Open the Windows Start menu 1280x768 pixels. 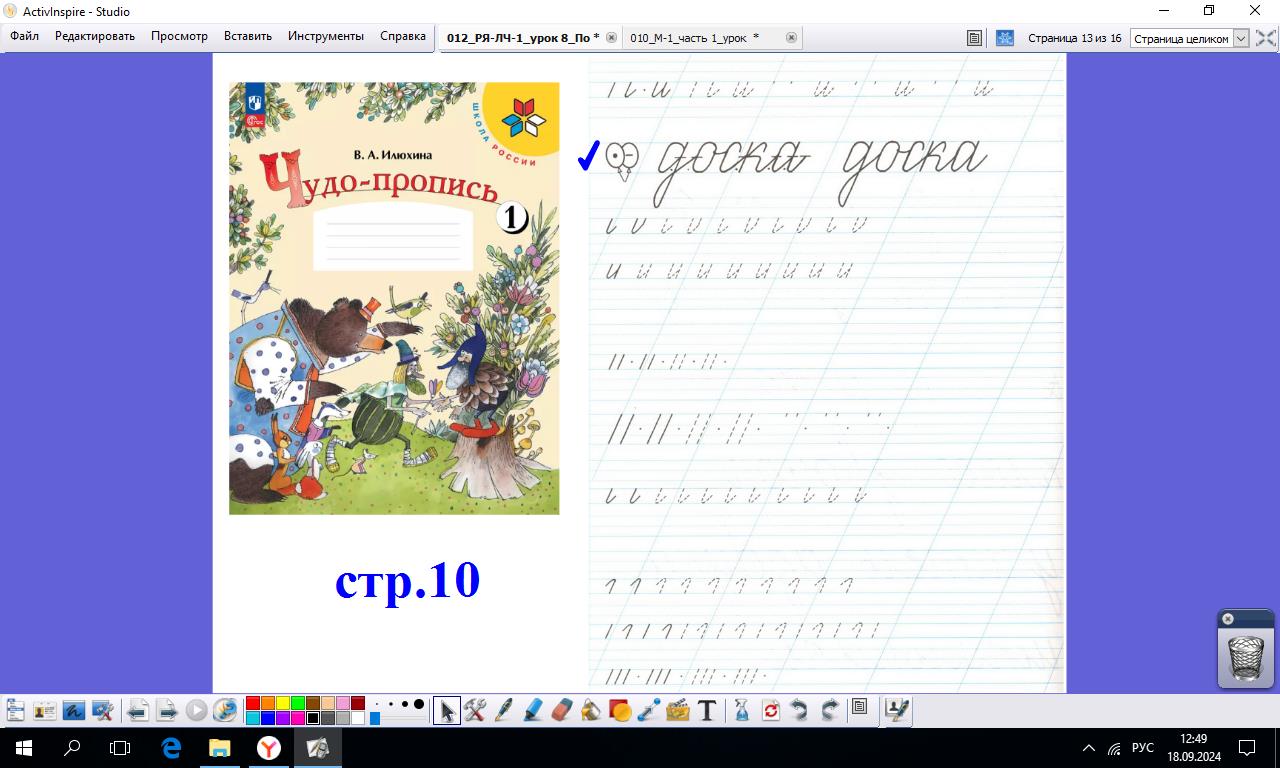22,747
